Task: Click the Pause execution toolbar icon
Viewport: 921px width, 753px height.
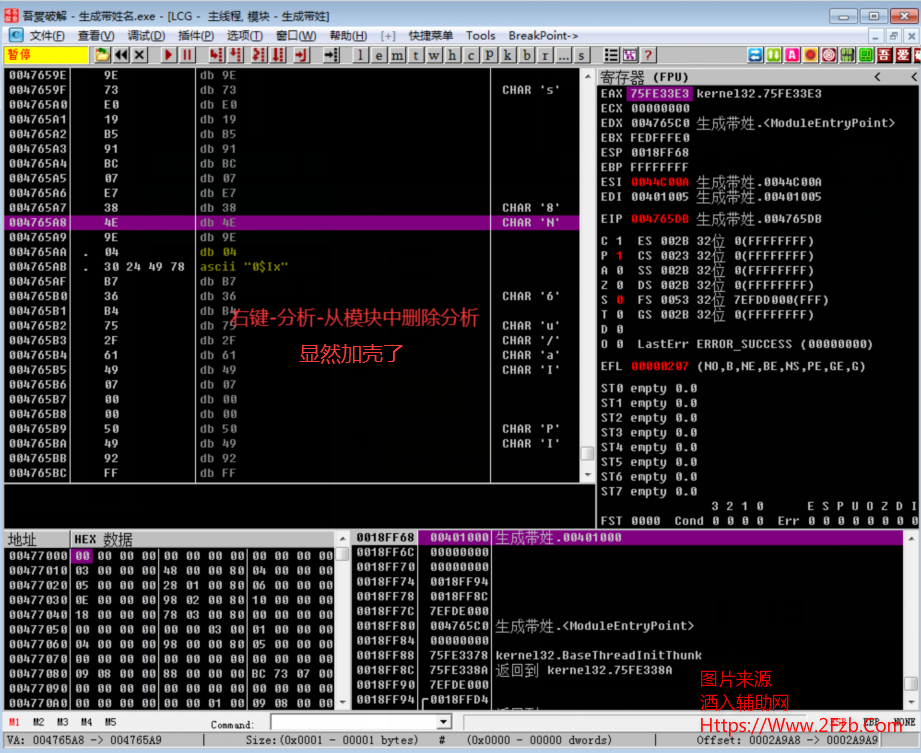Action: tap(188, 55)
